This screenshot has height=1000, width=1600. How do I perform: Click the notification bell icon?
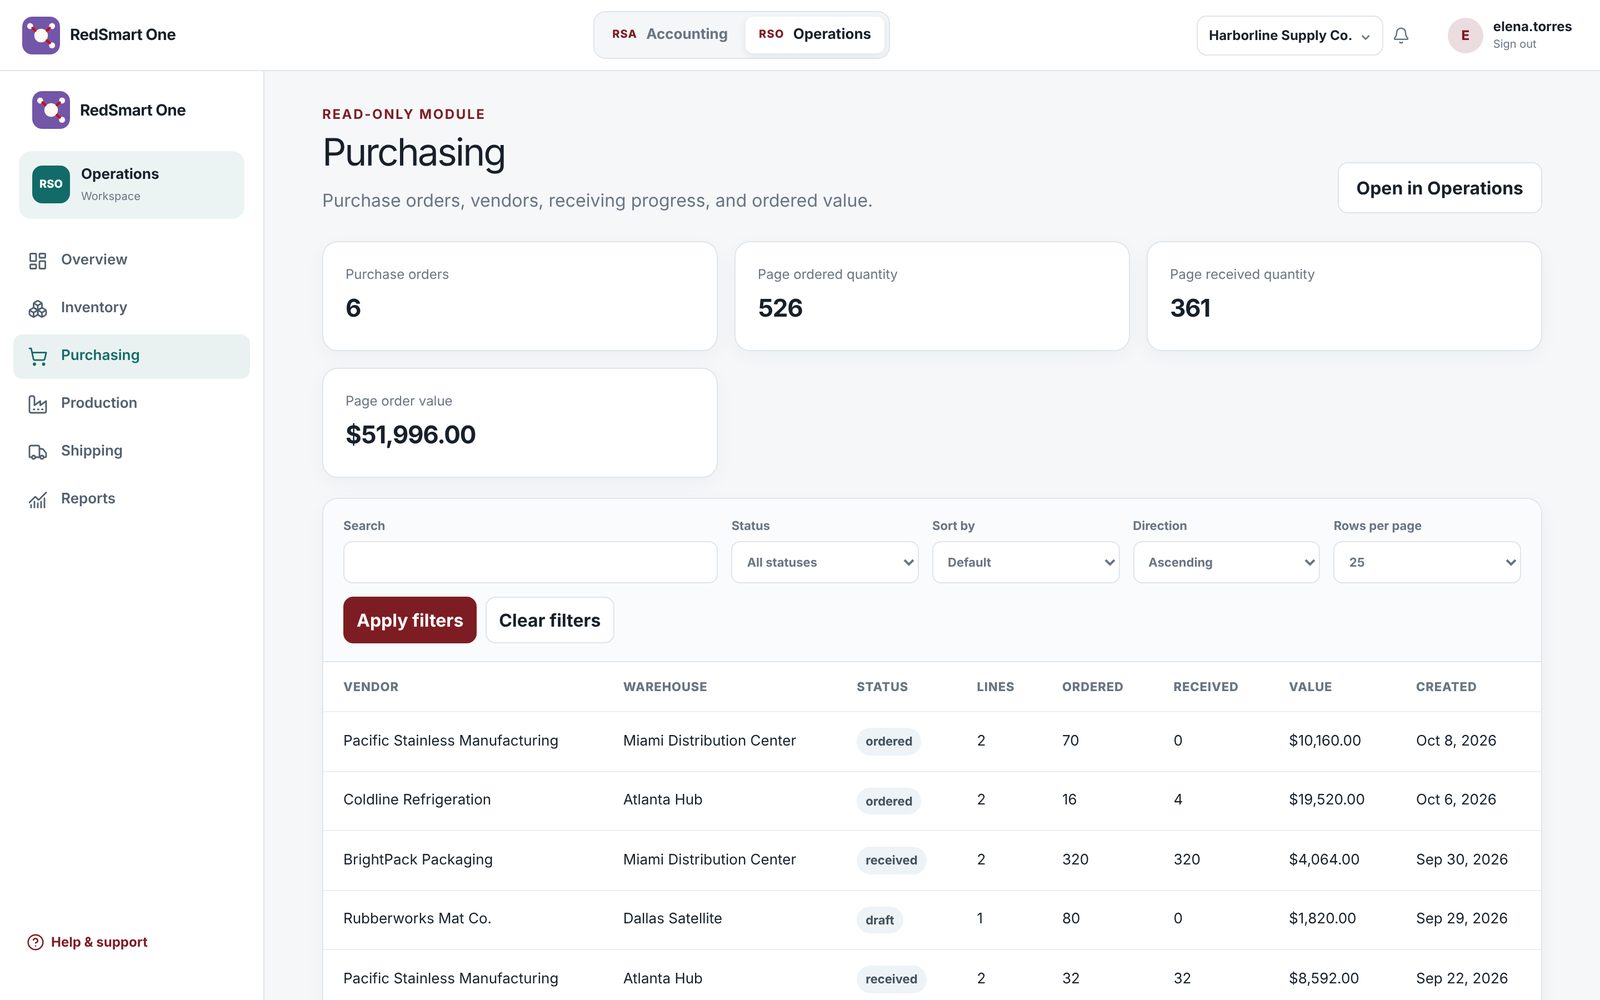pyautogui.click(x=1401, y=35)
